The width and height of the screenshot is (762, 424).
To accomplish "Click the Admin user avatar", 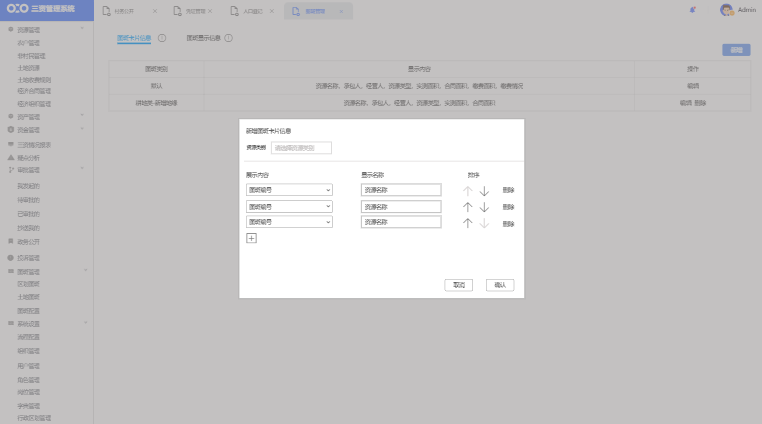I will tap(726, 10).
